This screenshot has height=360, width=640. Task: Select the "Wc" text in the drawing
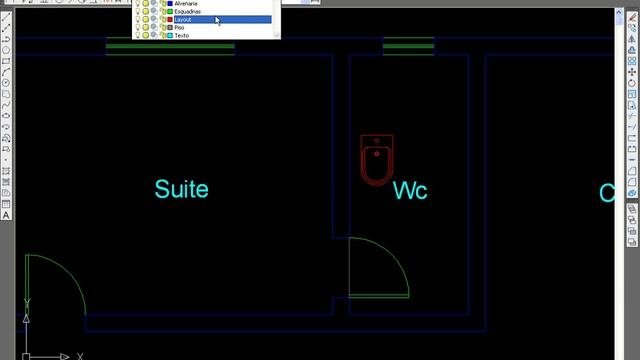coord(410,191)
